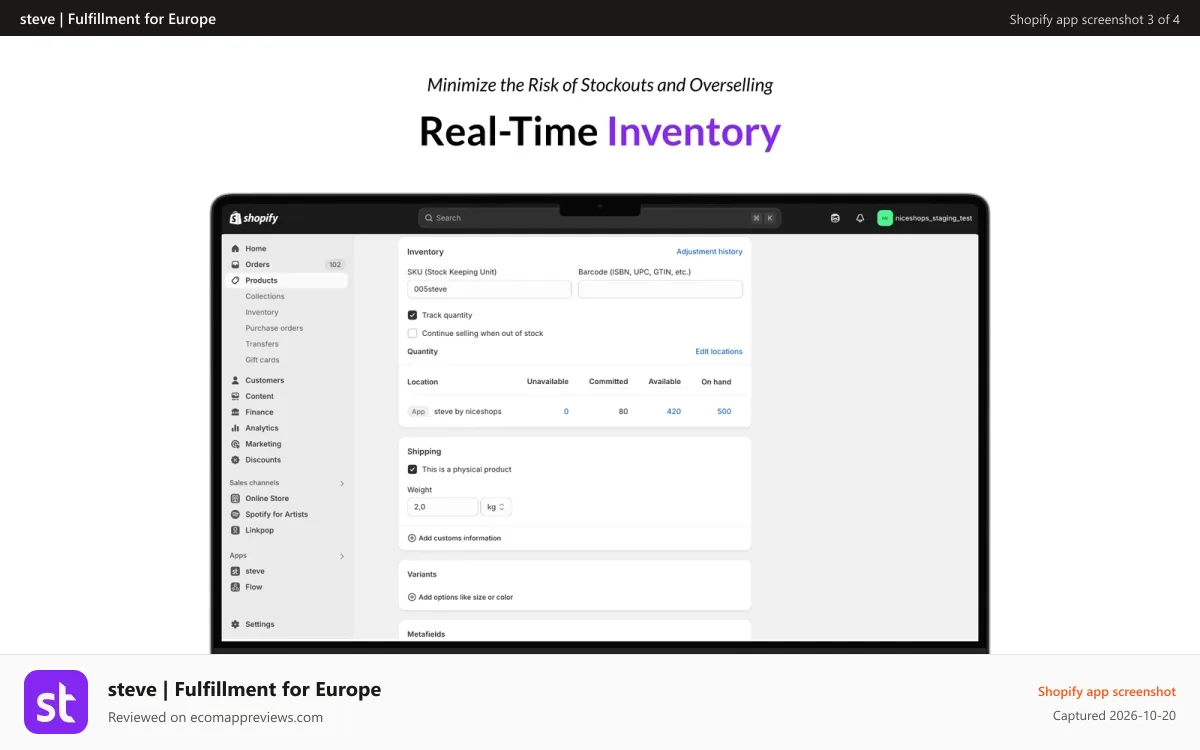Screen dimensions: 1200x750
Task: Click the Real-Time Inventory headline
Action: (x=600, y=132)
